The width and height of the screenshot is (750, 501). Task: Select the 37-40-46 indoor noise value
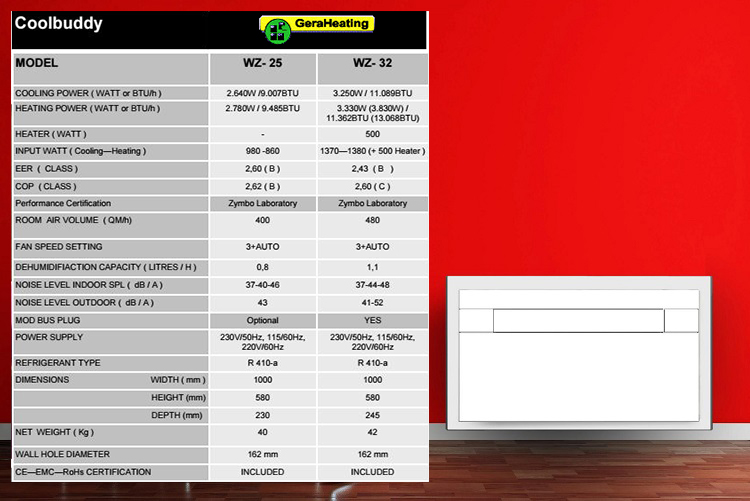pos(263,285)
